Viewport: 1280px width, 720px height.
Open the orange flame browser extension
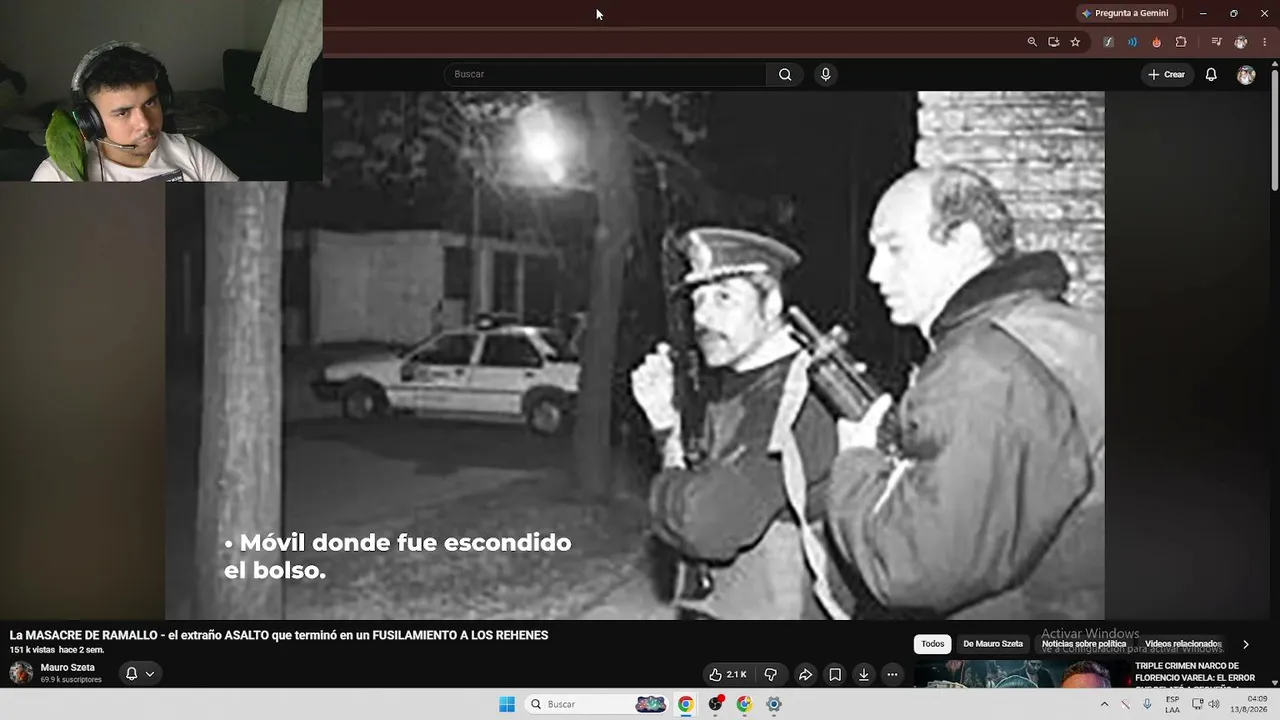[x=1157, y=42]
